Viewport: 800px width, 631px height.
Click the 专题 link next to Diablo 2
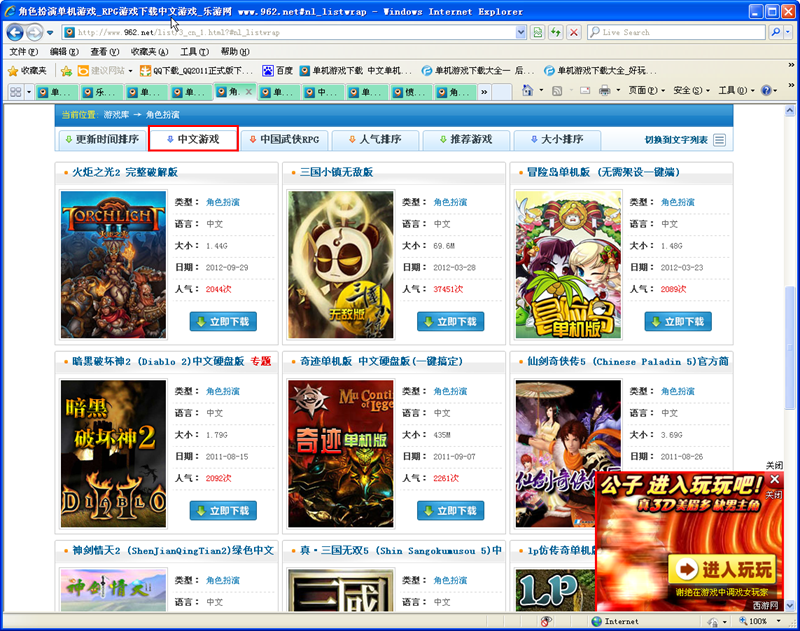pyautogui.click(x=260, y=361)
